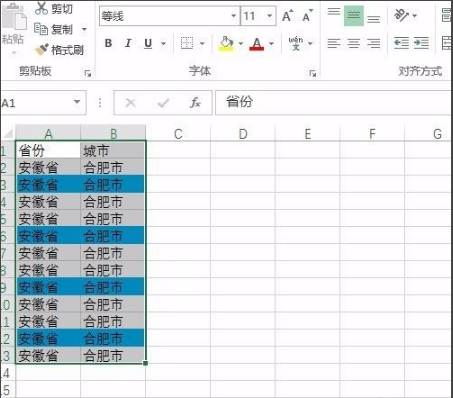This screenshot has width=453, height=398.
Task: Click the fill handle at the selection's corner
Action: point(145,363)
